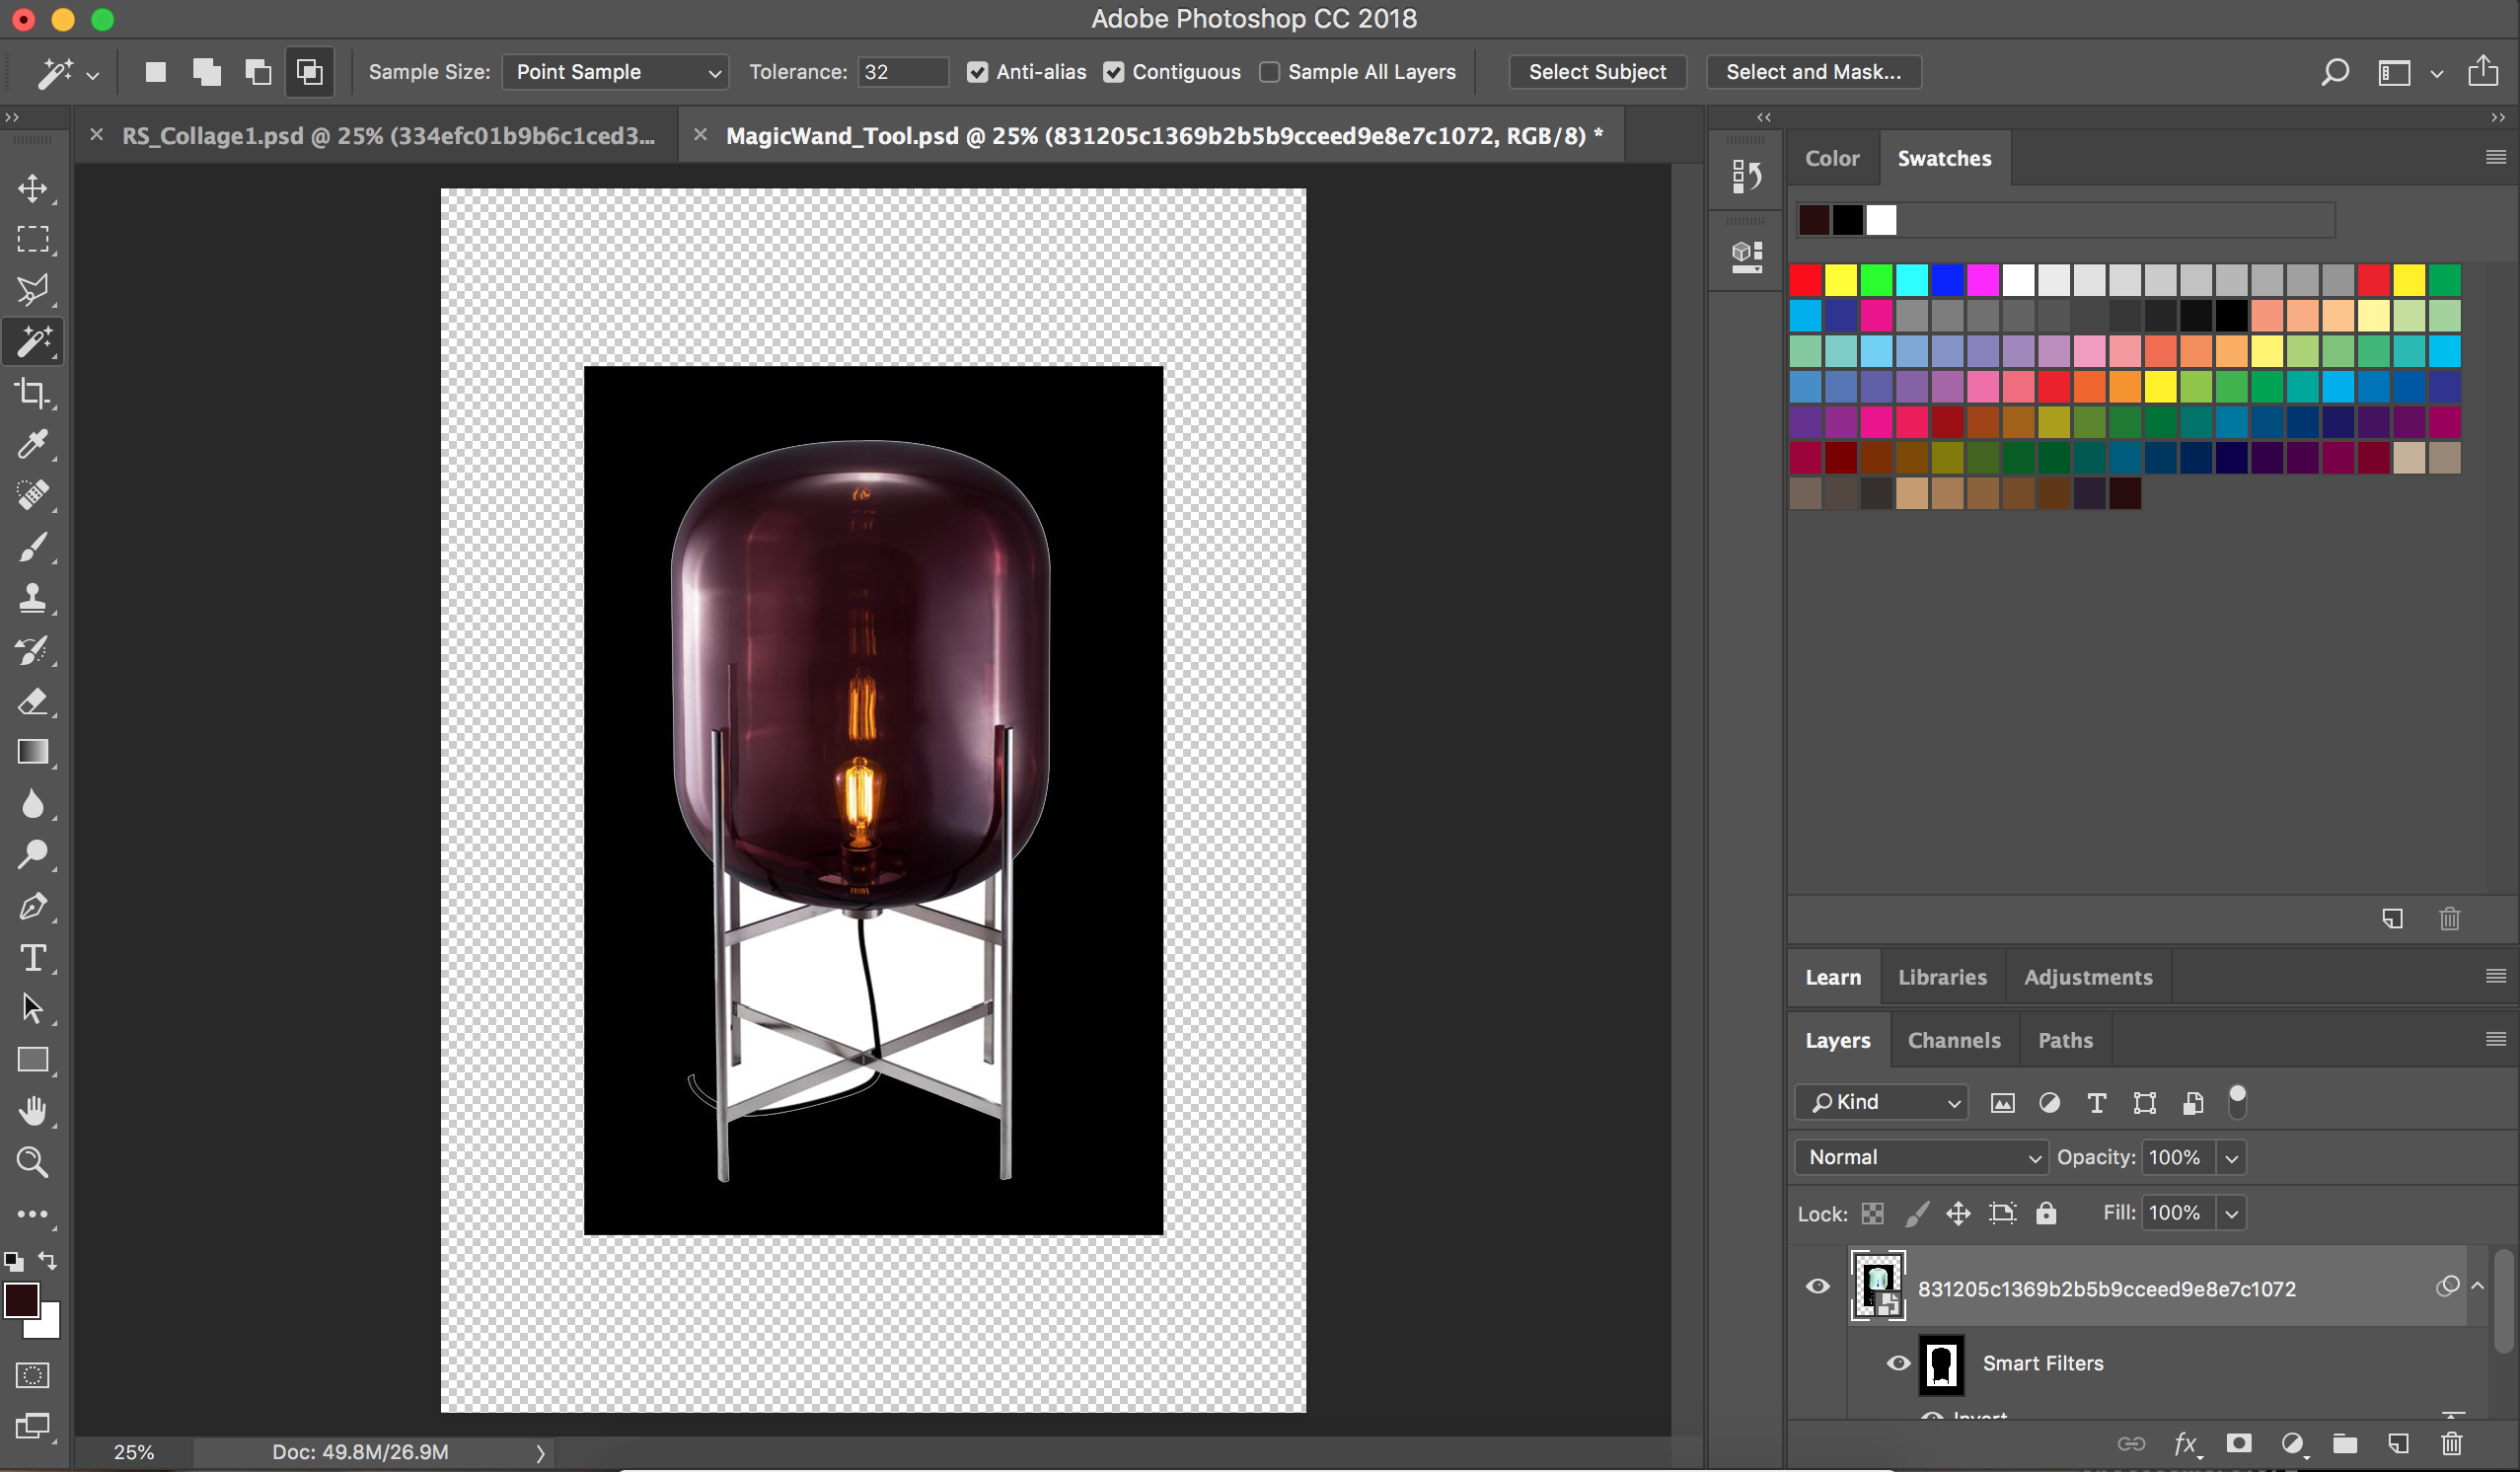Select the Clone Stamp tool
This screenshot has width=2520, height=1472.
[x=33, y=598]
